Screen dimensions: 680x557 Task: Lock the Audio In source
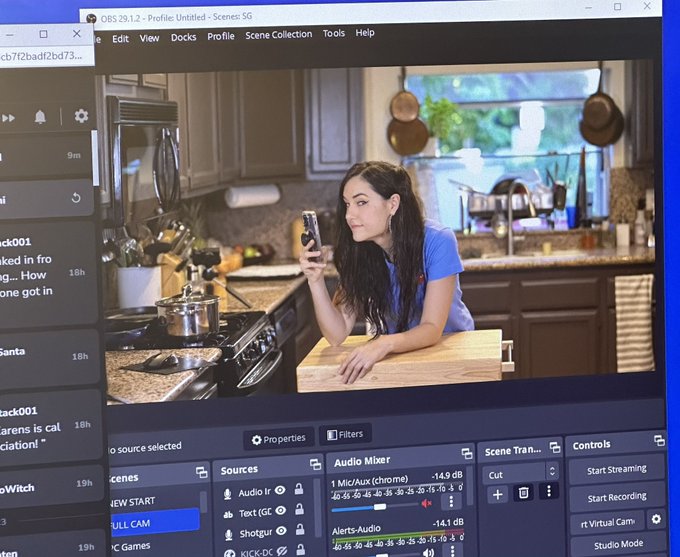pos(299,489)
